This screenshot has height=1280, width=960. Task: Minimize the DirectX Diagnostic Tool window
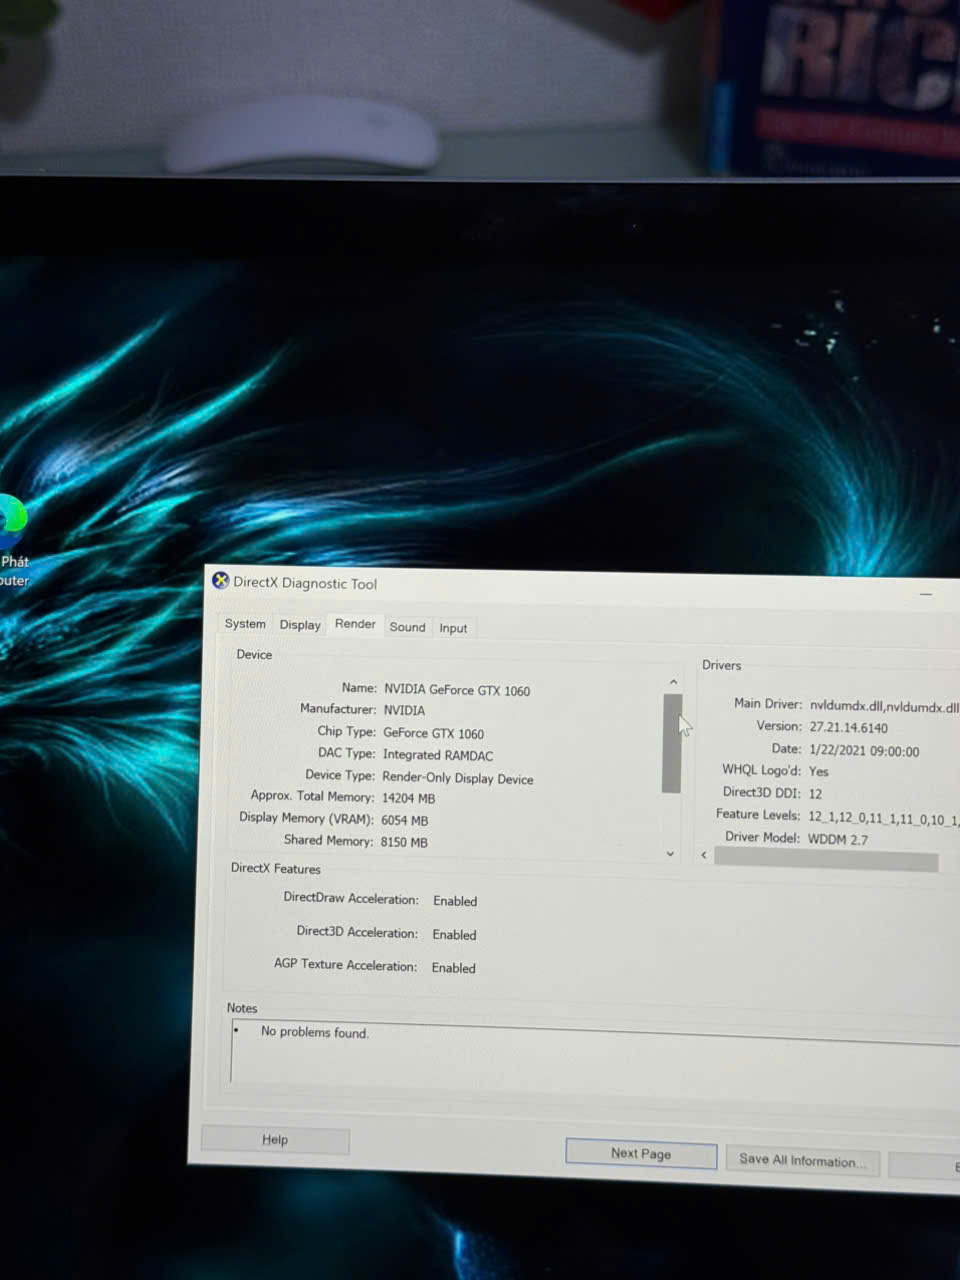click(x=926, y=594)
